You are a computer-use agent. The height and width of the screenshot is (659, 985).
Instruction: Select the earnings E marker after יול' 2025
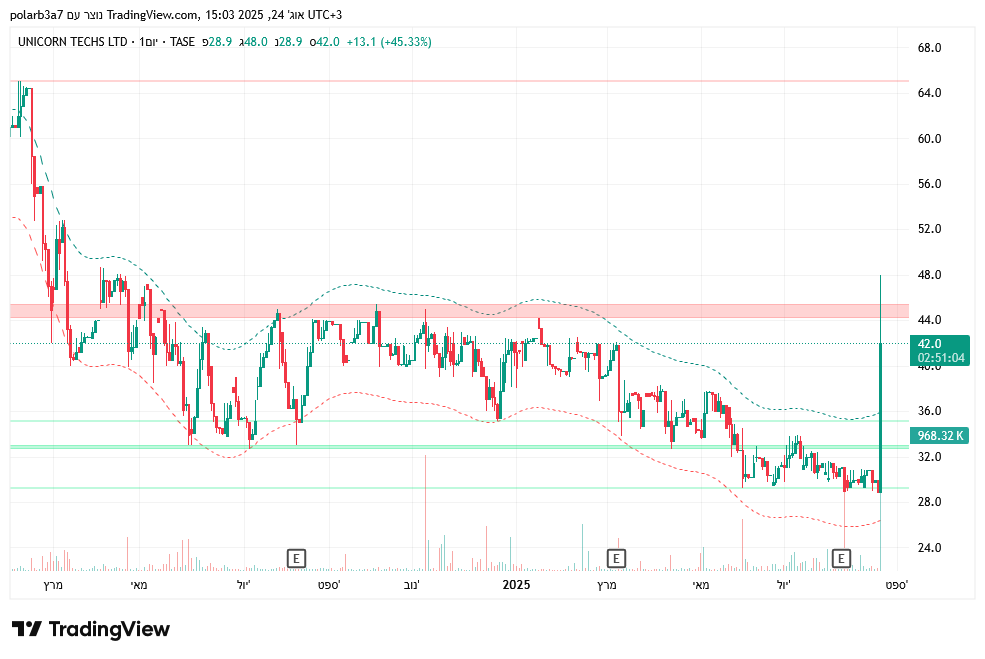tap(841, 558)
